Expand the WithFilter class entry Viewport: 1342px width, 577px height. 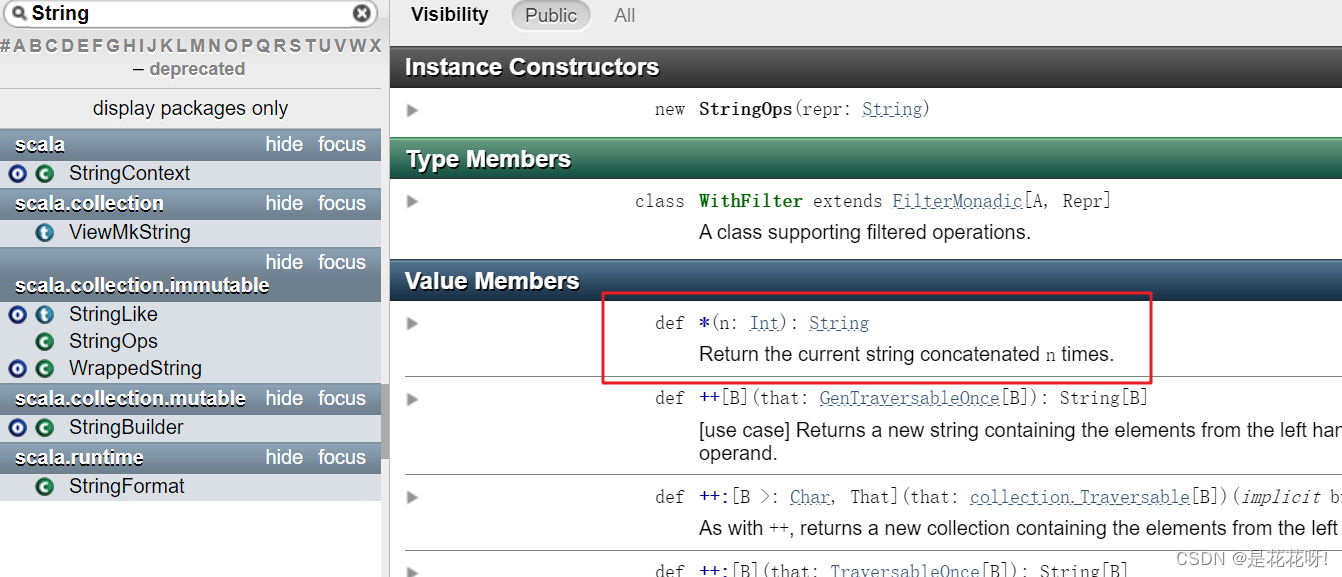pos(412,202)
